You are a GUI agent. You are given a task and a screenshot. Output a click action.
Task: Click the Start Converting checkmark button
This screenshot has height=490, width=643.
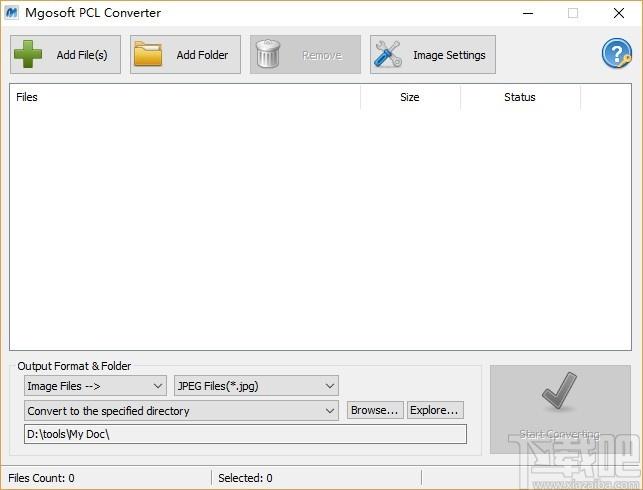click(560, 409)
